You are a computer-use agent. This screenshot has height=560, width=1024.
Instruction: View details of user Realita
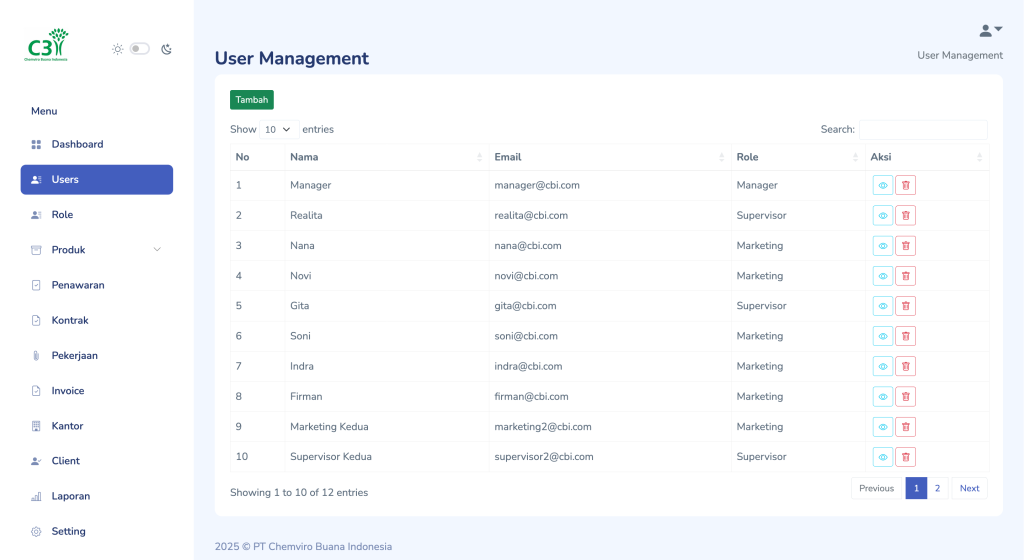[x=882, y=216]
